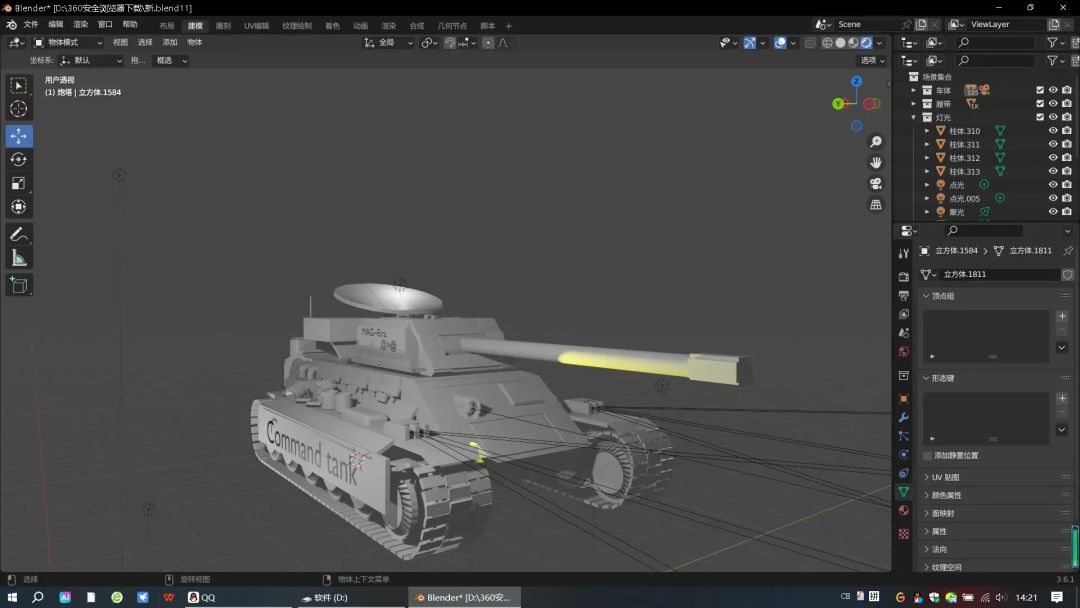Select the Scale tool
The height and width of the screenshot is (608, 1080).
[19, 183]
